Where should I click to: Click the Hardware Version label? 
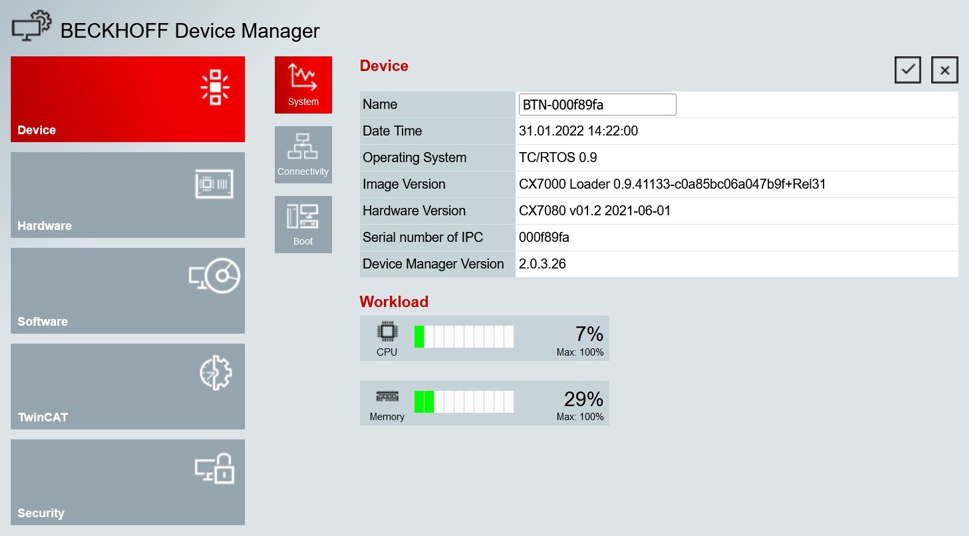(414, 211)
